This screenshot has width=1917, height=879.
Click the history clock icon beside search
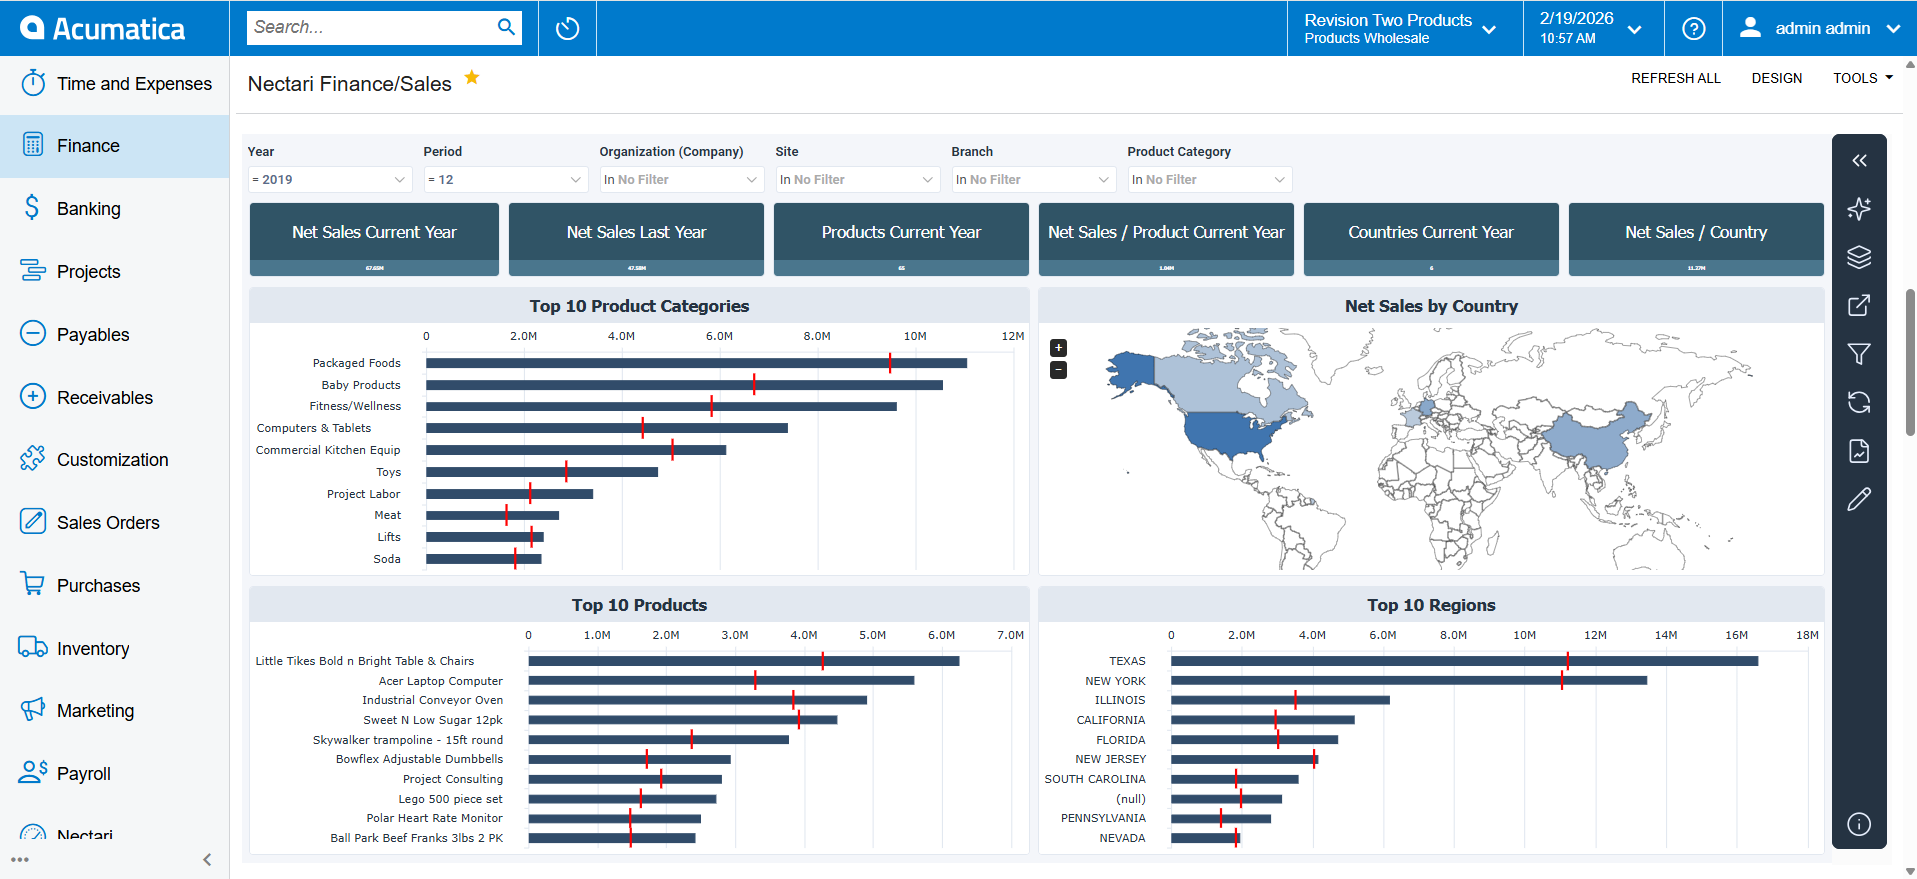tap(567, 28)
